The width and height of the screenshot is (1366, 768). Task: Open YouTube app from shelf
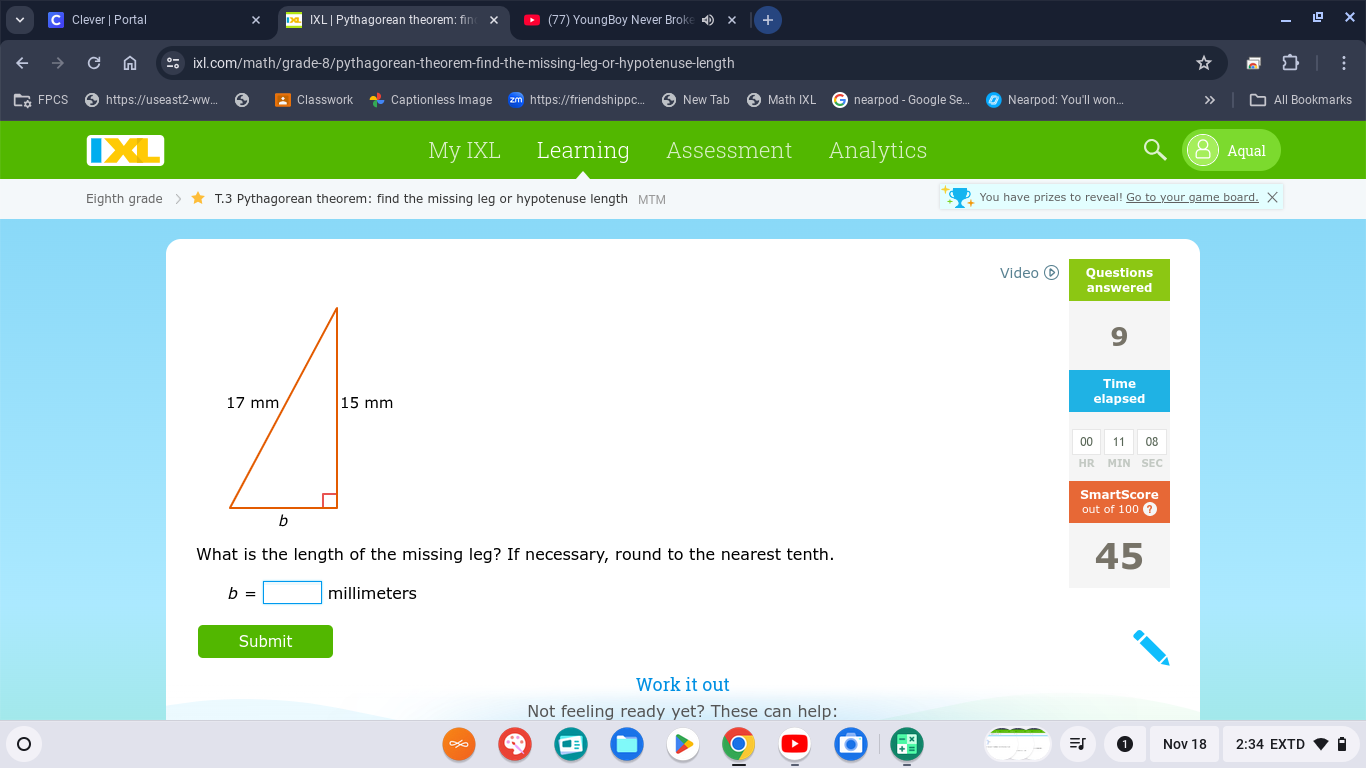(795, 744)
